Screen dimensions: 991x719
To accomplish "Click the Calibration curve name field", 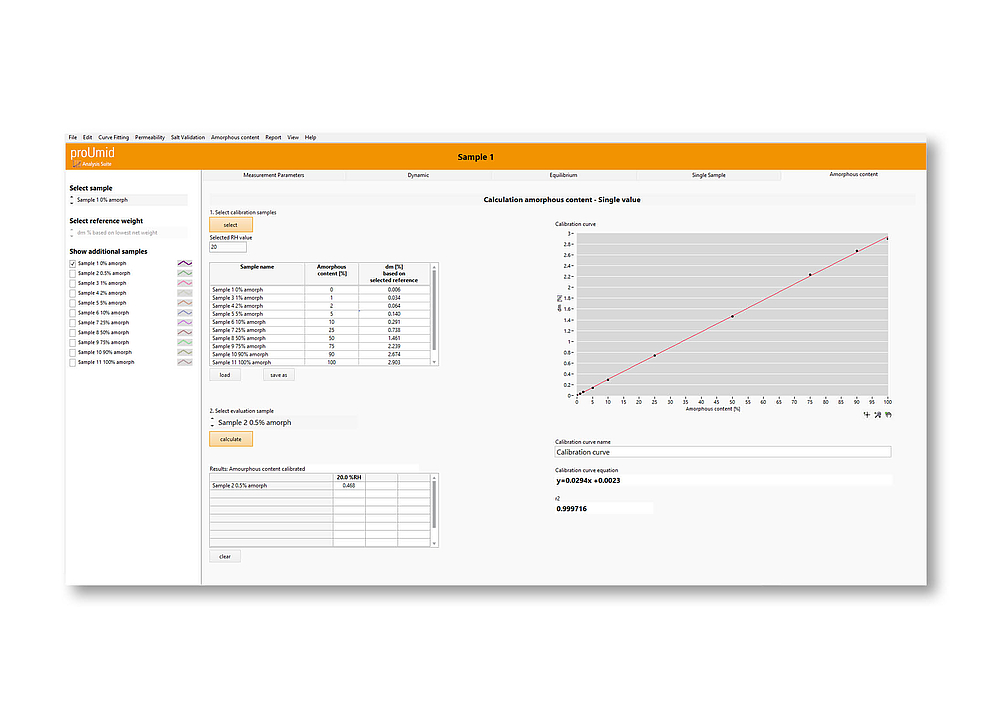I will (x=720, y=451).
